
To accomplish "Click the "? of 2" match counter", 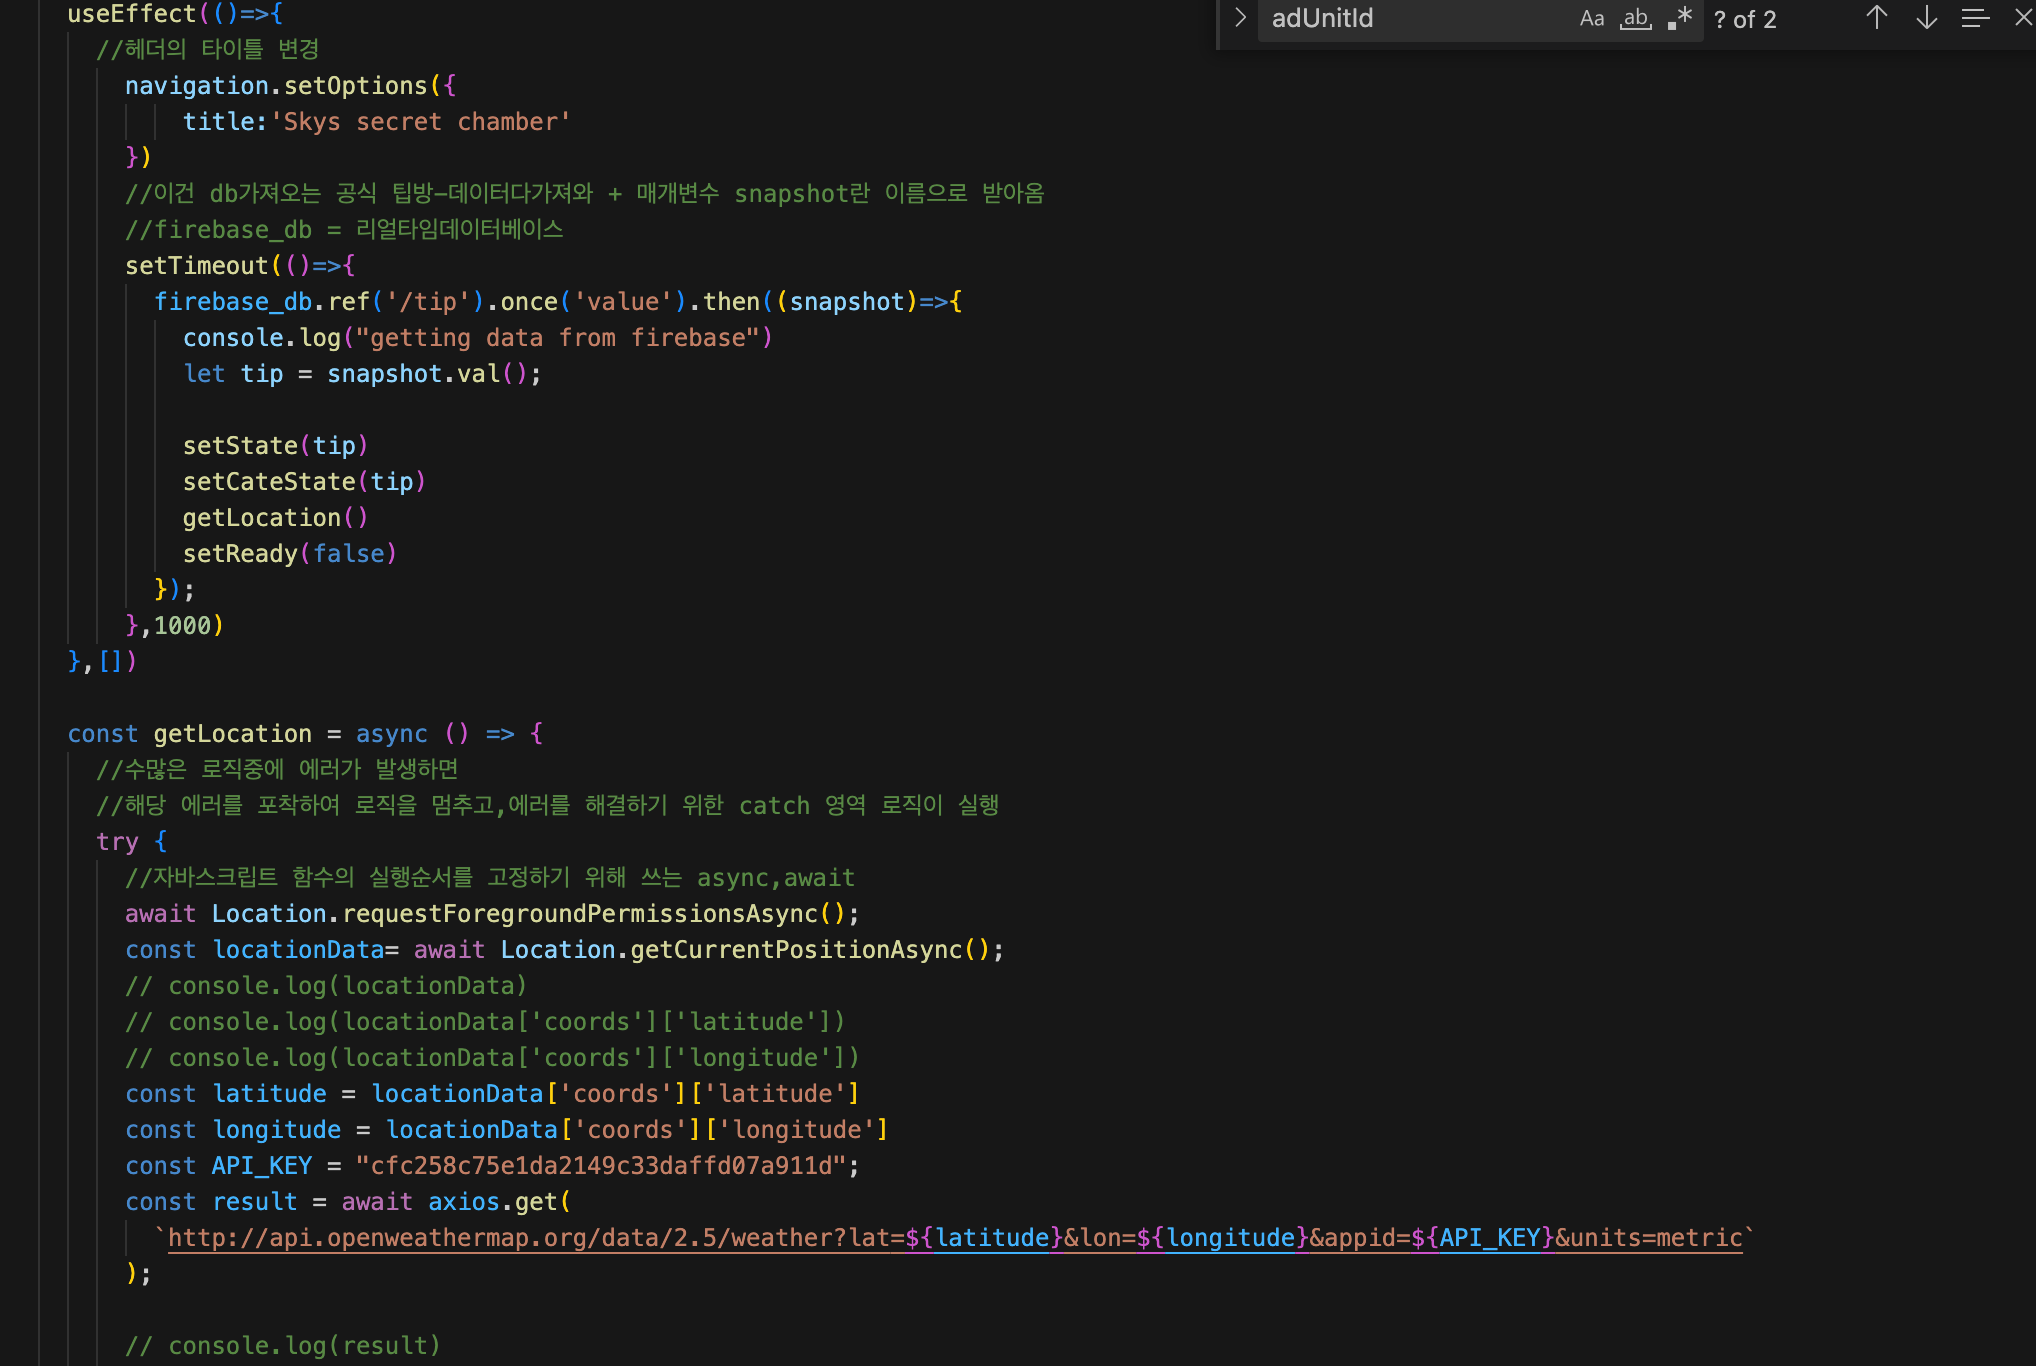I will [1745, 20].
